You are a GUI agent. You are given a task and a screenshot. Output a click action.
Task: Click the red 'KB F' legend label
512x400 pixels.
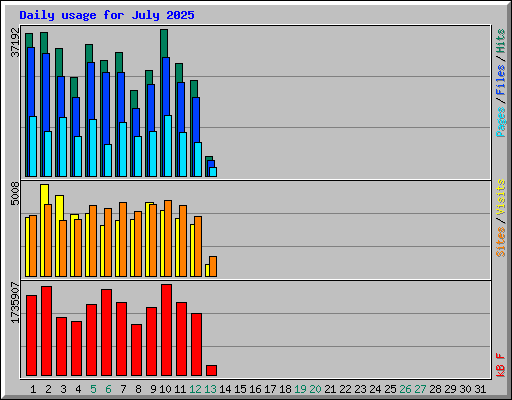[501, 365]
